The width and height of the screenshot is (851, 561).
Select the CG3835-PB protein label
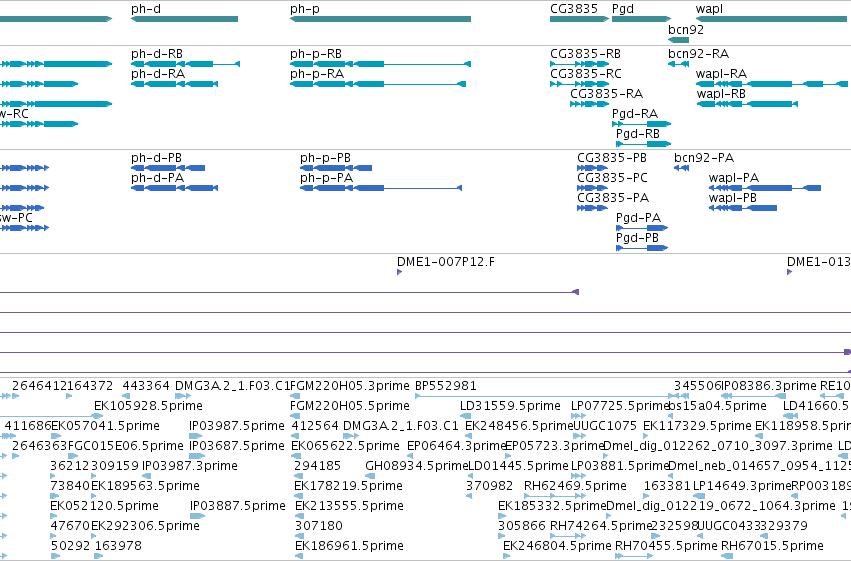(x=612, y=158)
